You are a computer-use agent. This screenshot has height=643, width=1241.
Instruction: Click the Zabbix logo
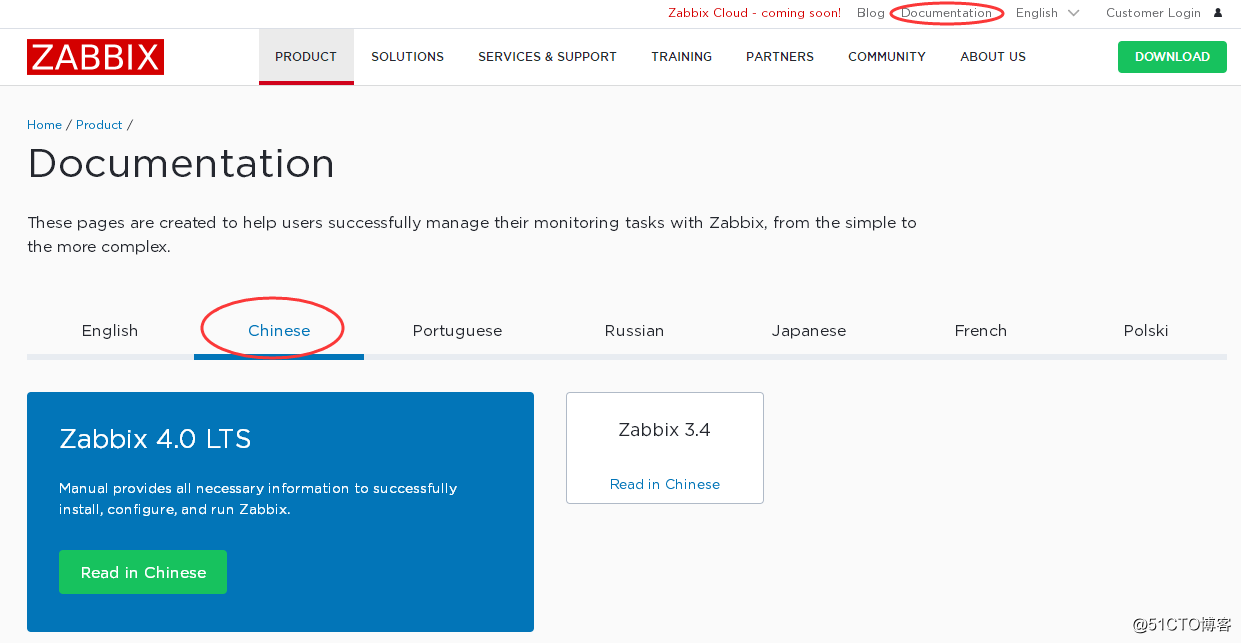coord(95,57)
